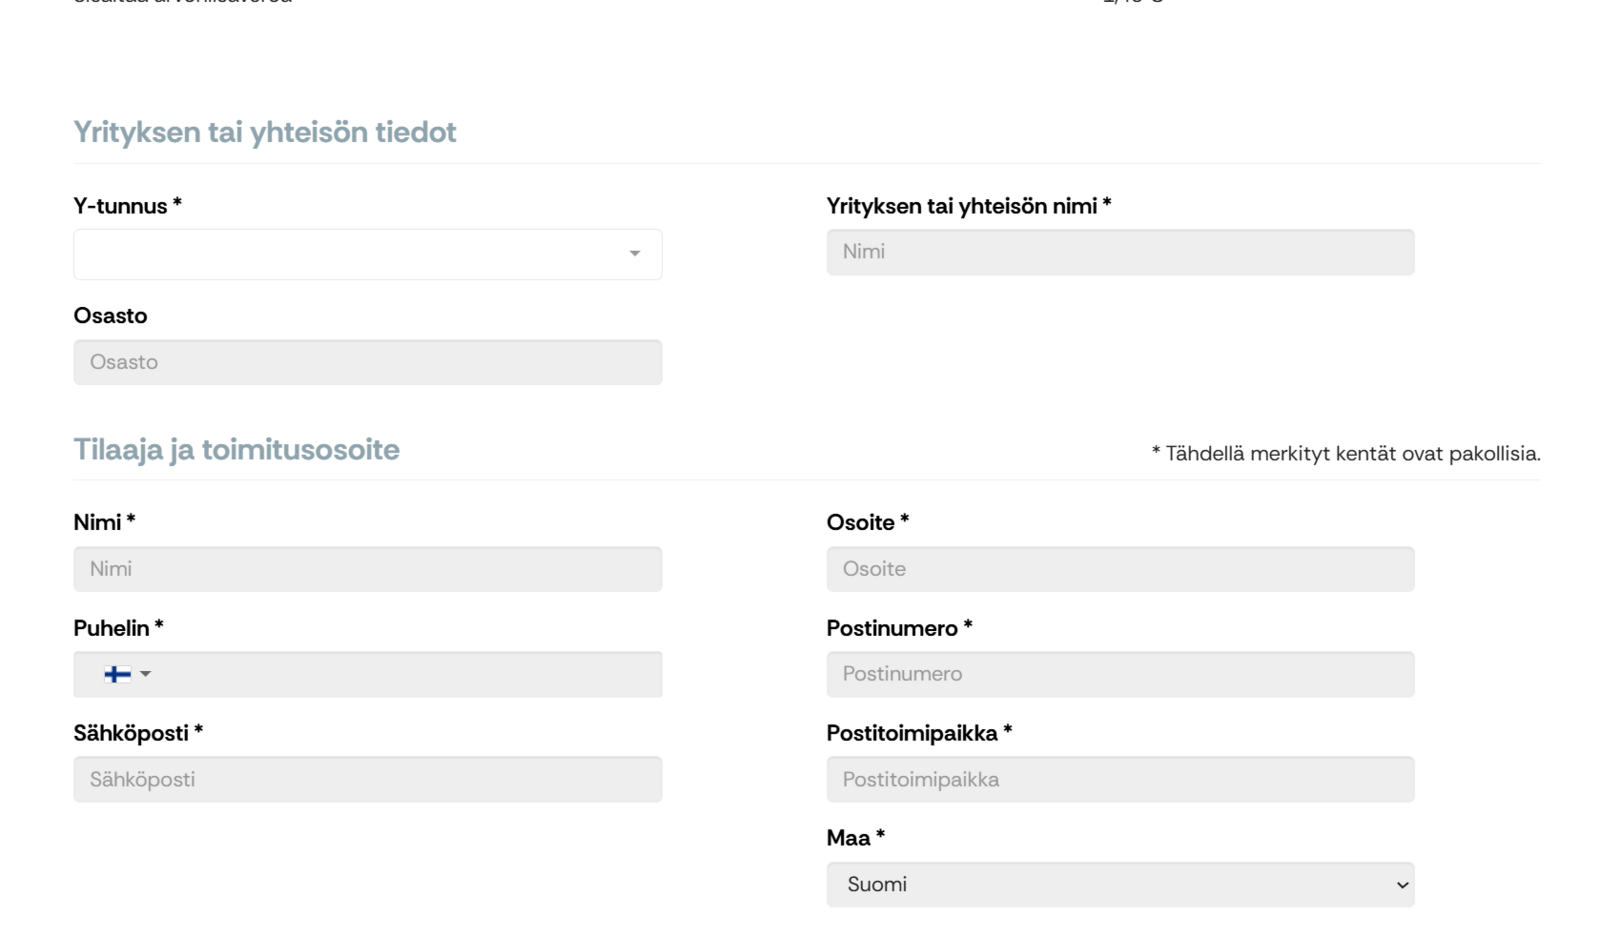This screenshot has height=937, width=1600.
Task: Click the Osoite field label
Action: [x=867, y=522]
